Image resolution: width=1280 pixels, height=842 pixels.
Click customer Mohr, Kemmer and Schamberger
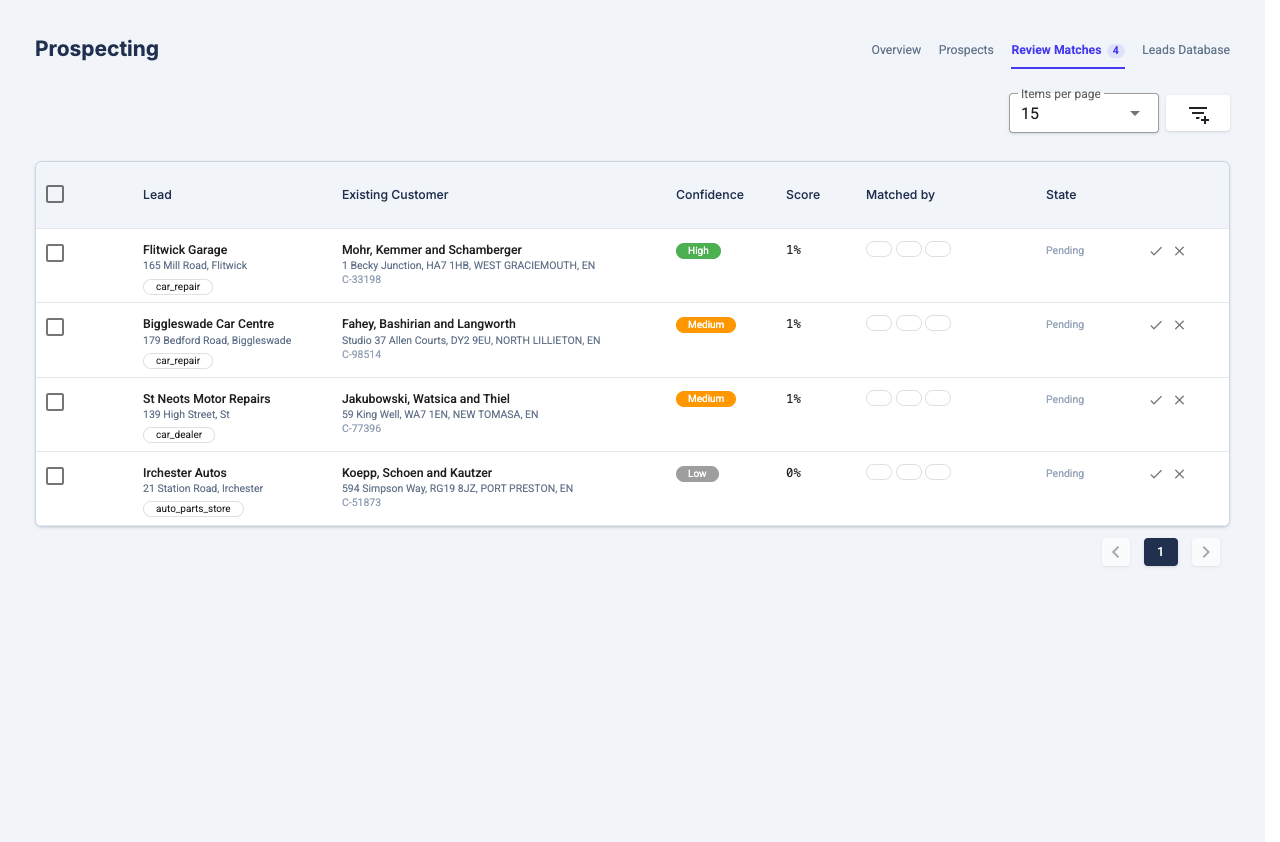click(432, 250)
